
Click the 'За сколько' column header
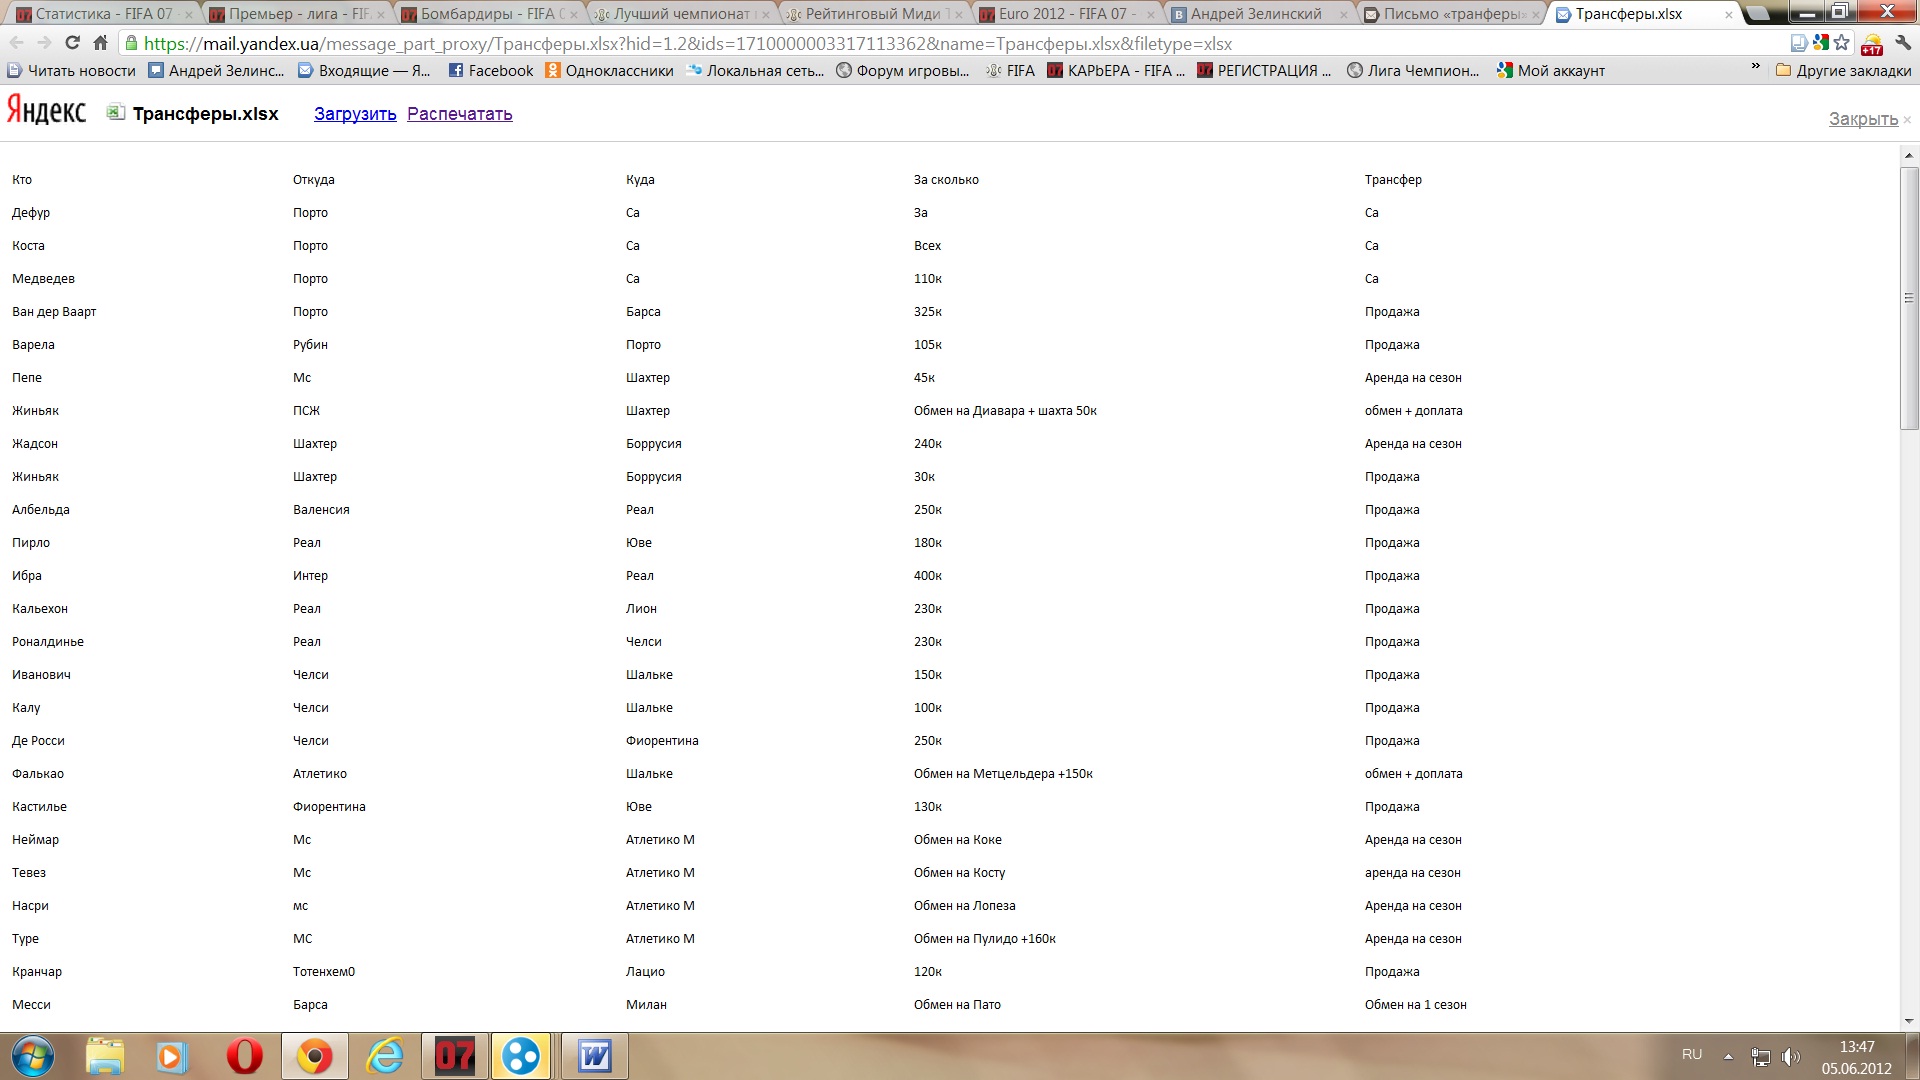[x=946, y=180]
